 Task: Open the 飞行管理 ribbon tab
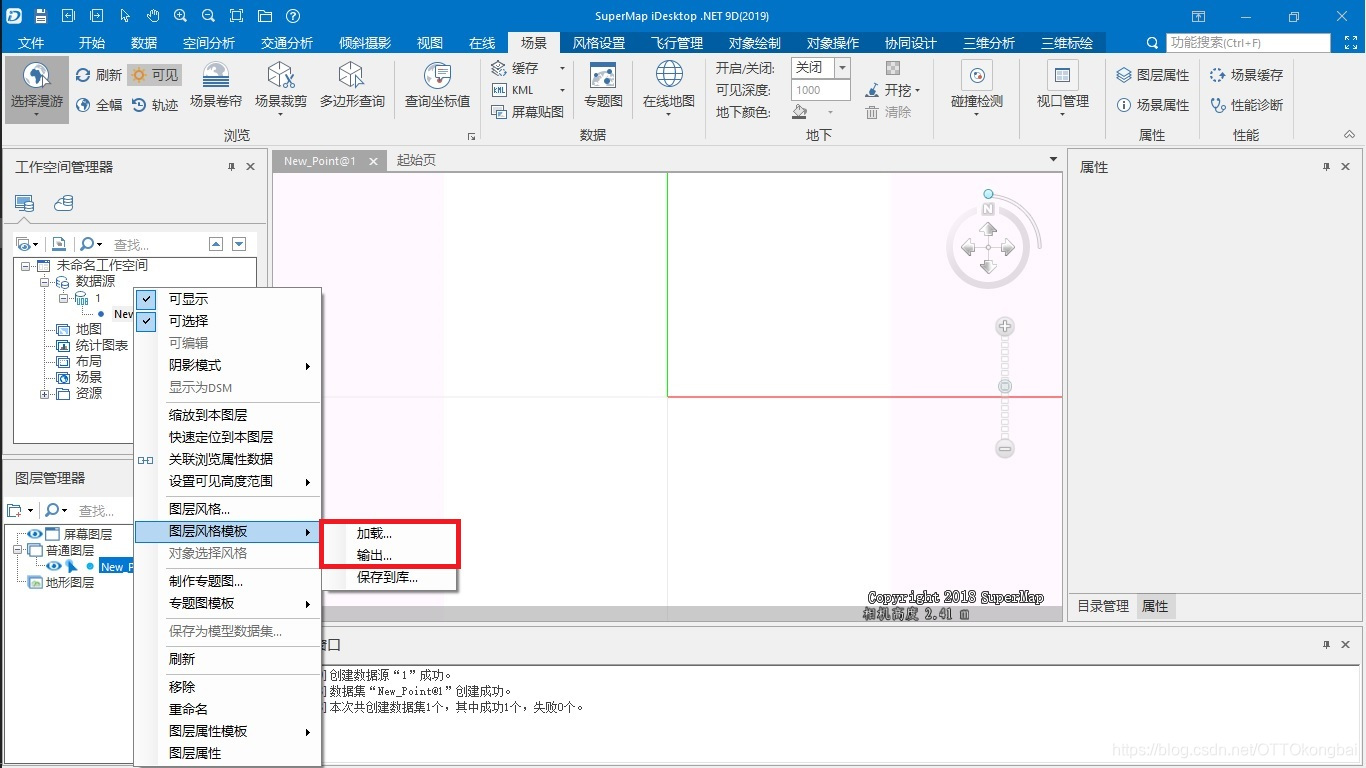pos(677,43)
